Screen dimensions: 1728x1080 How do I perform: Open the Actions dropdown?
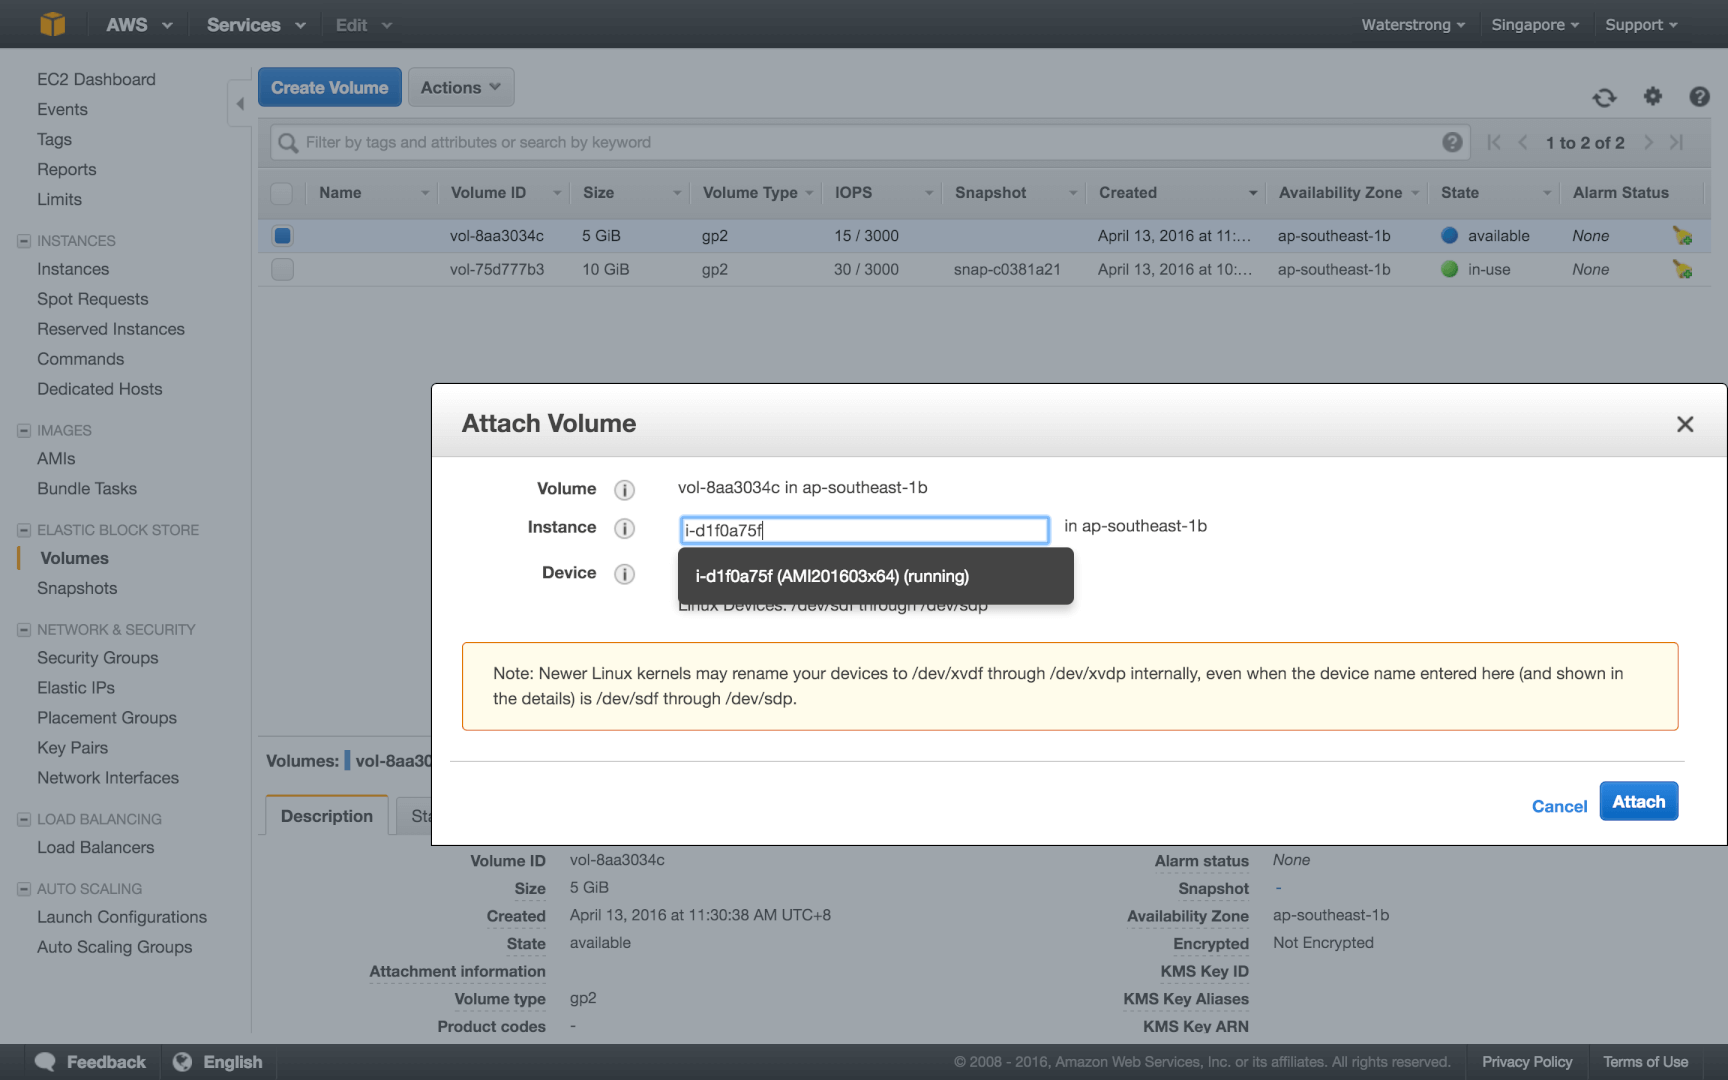pos(461,87)
